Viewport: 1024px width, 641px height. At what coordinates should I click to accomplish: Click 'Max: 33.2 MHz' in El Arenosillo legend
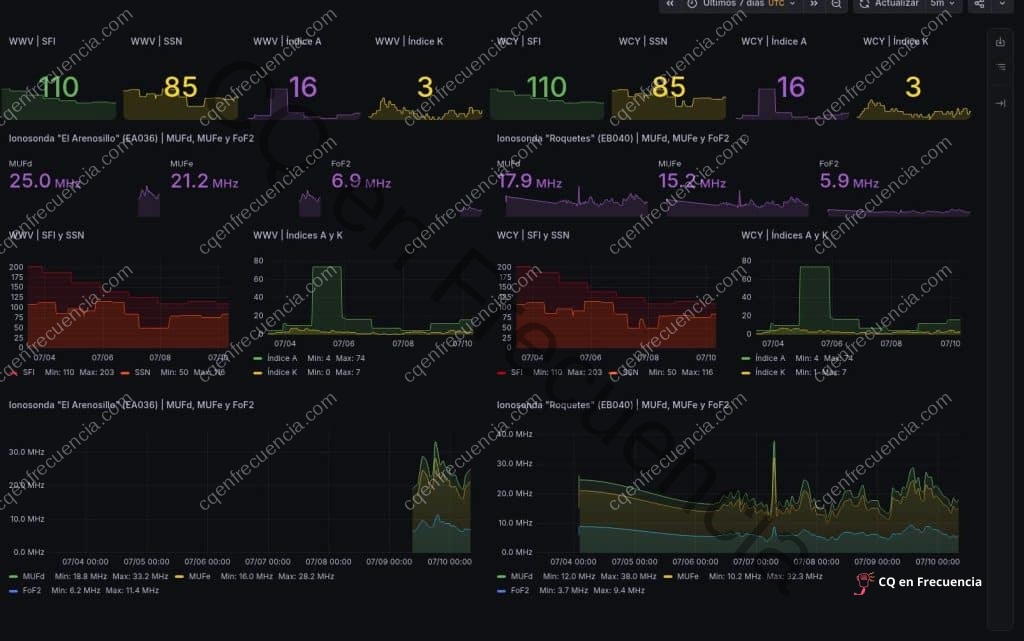140,576
